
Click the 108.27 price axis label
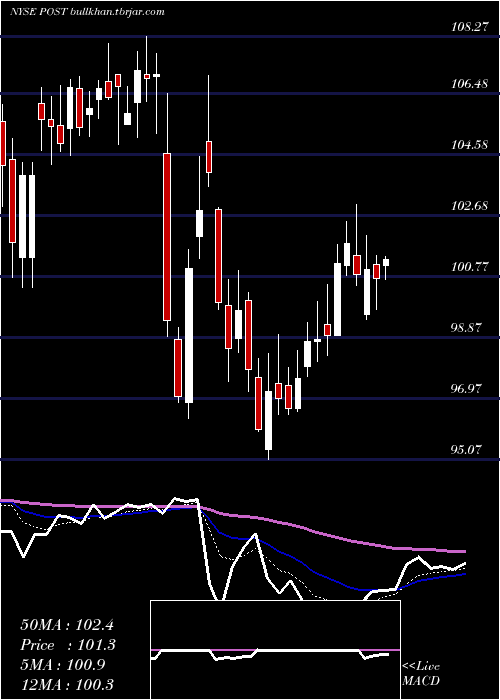[x=469, y=27]
